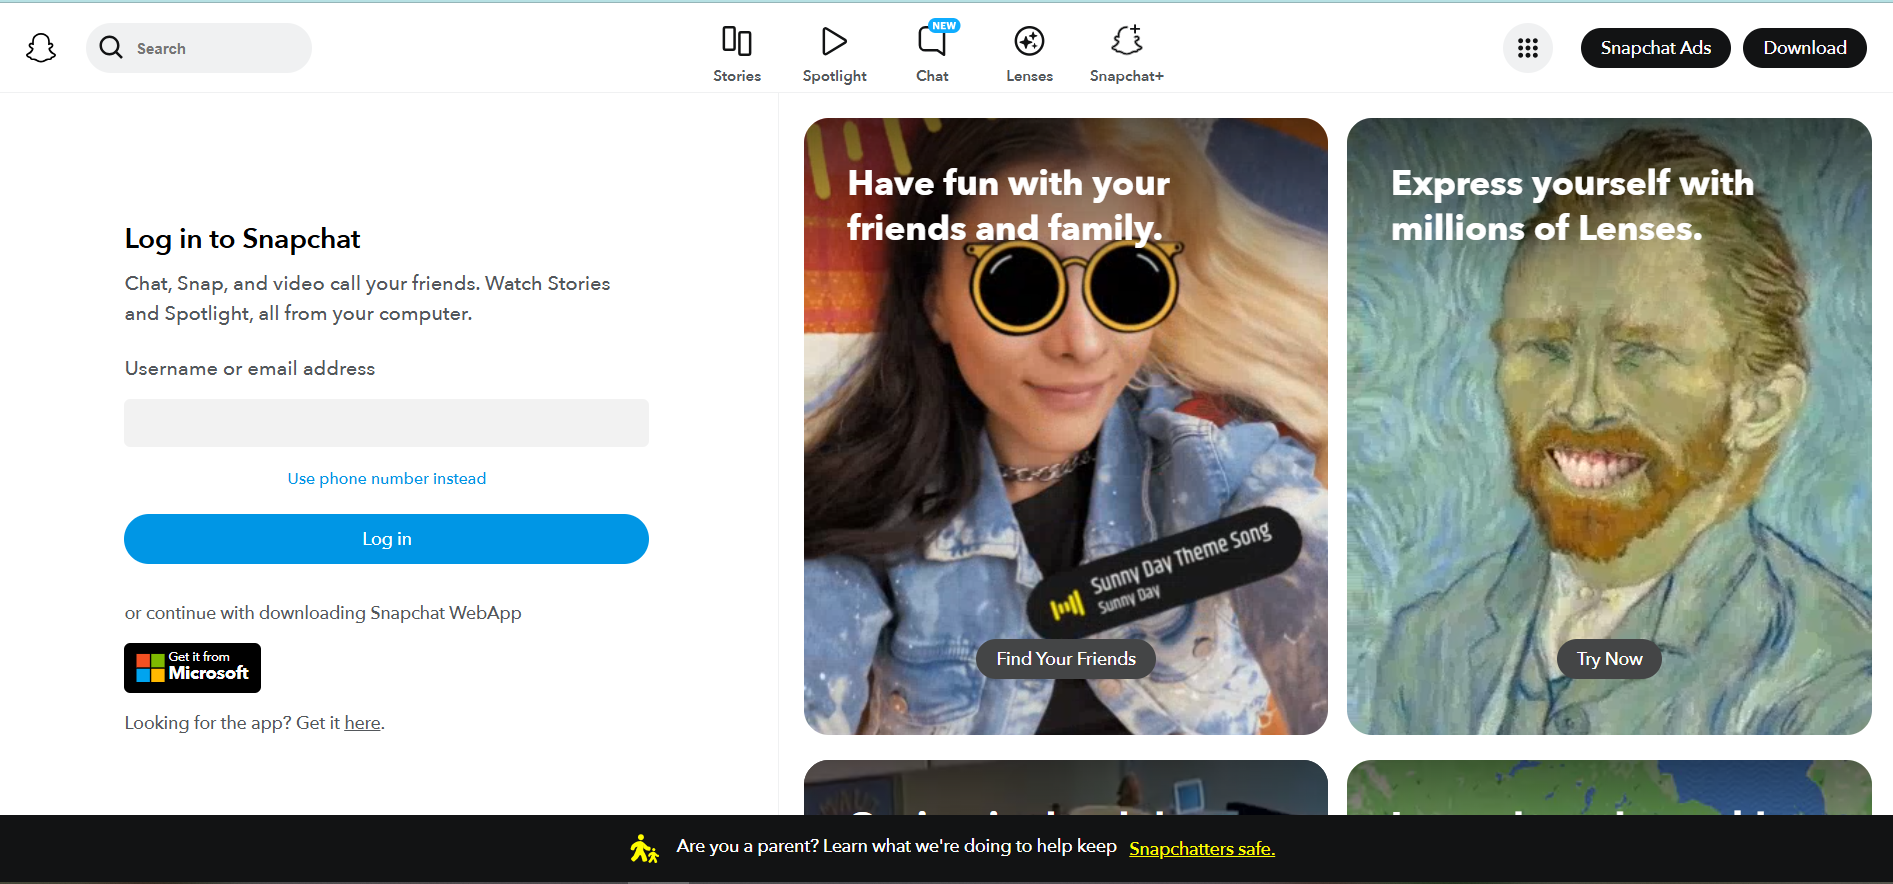Focus the Search input field
The height and width of the screenshot is (884, 1893).
tap(199, 48)
